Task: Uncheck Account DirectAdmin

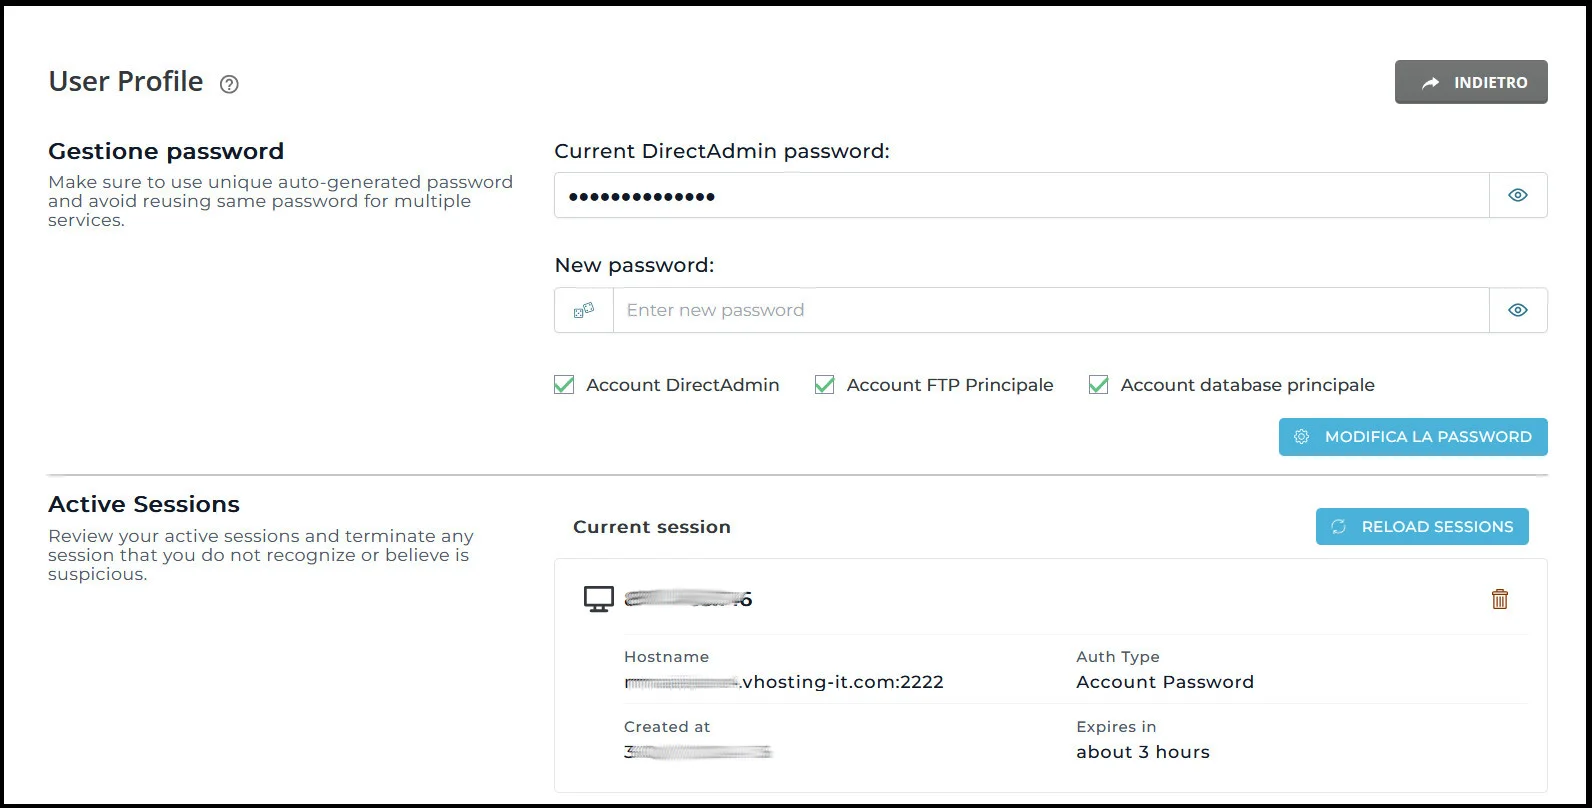Action: coord(563,384)
